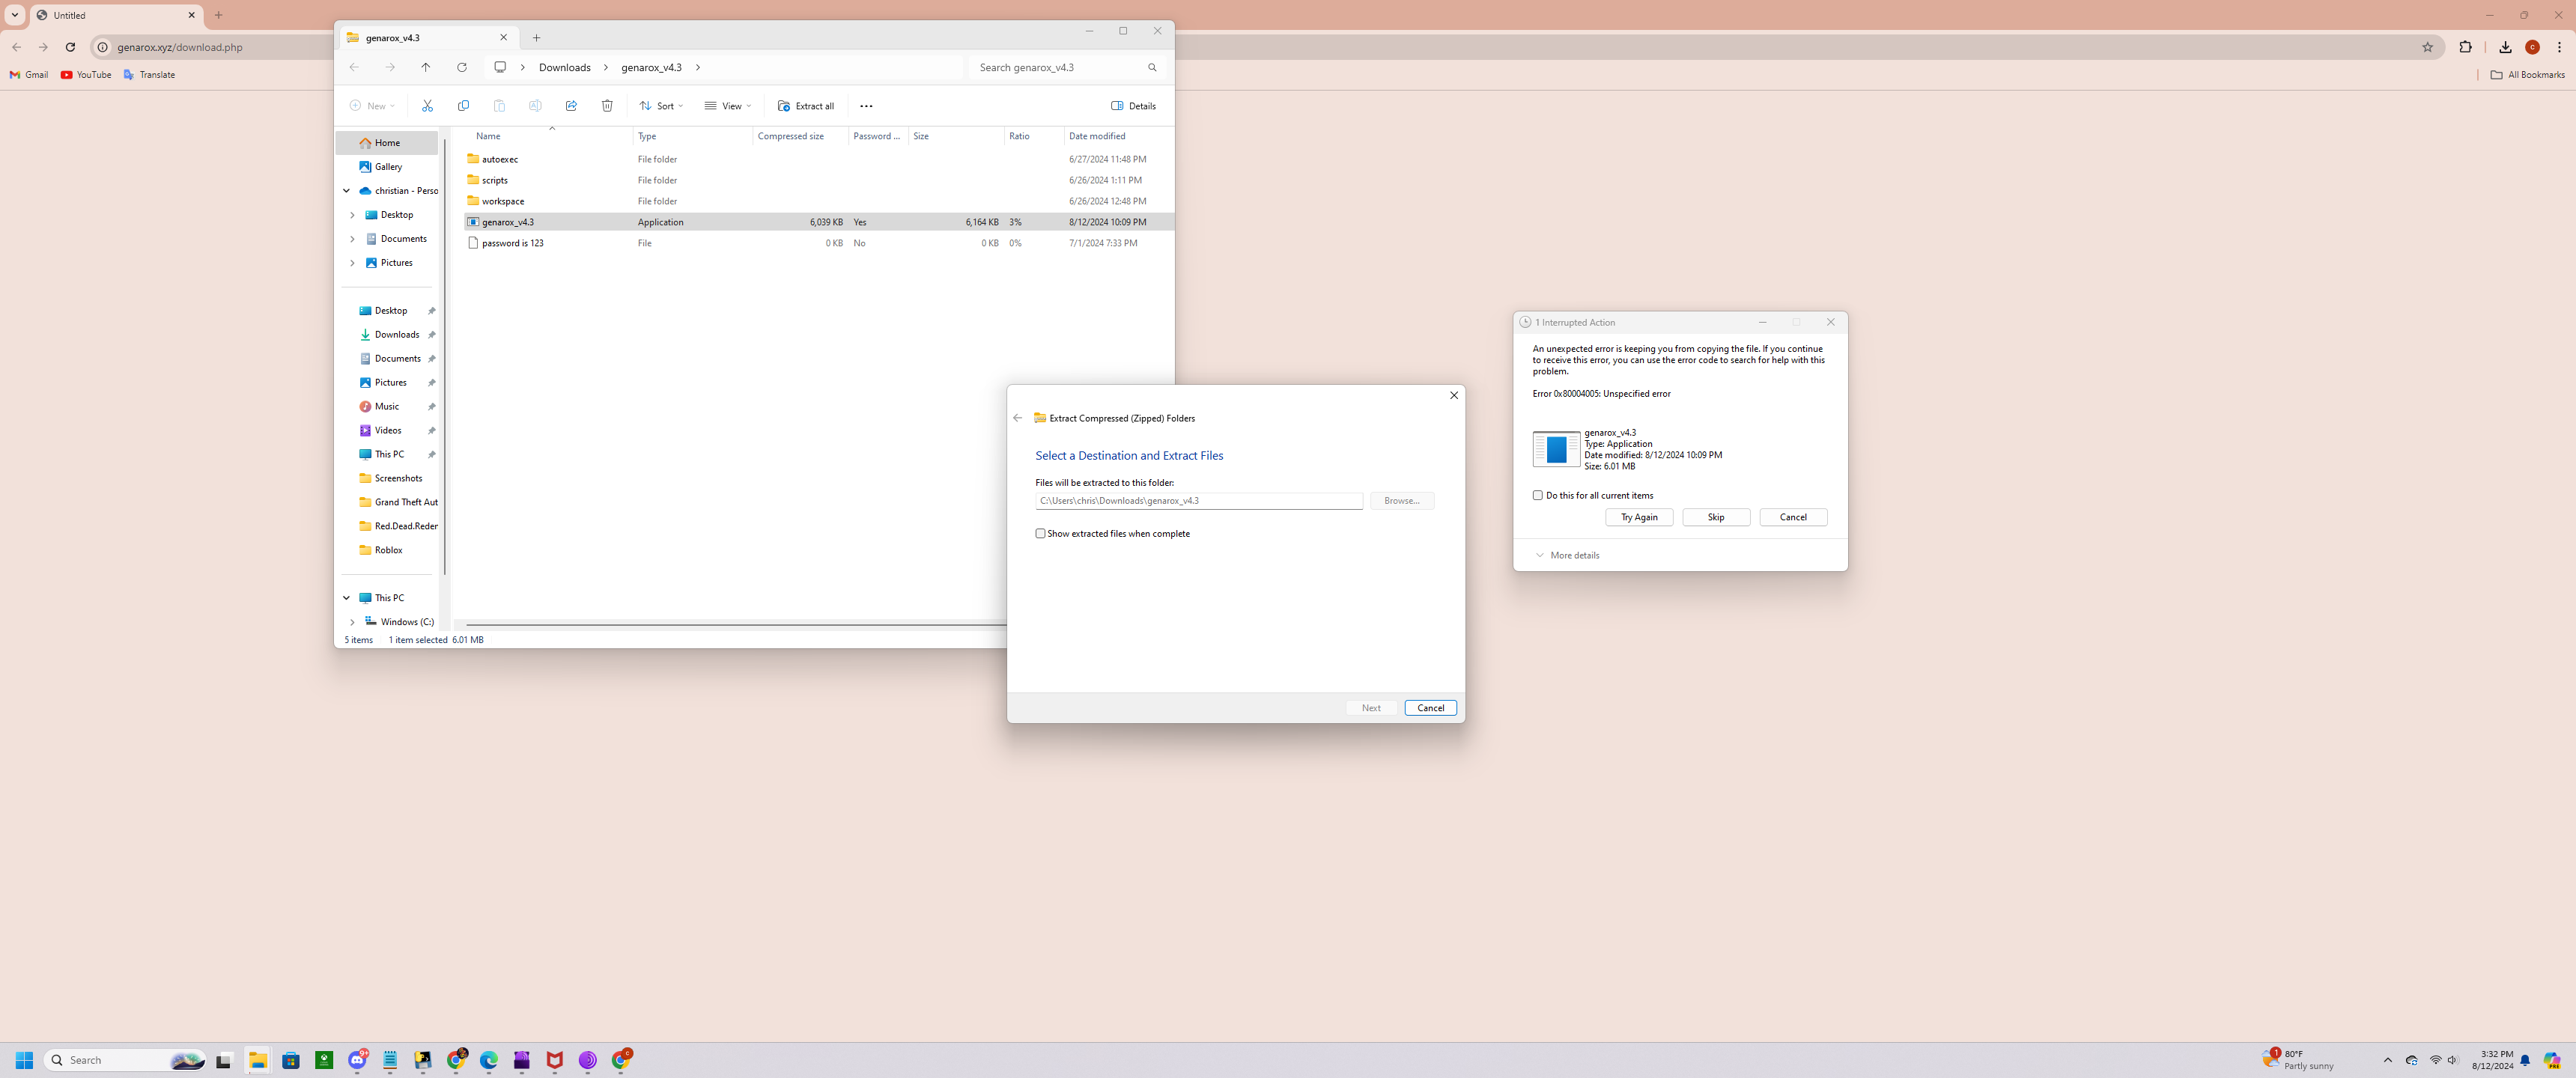This screenshot has height=1078, width=2576.
Task: Click the Copy icon in Explorer toolbar
Action: pos(463,106)
